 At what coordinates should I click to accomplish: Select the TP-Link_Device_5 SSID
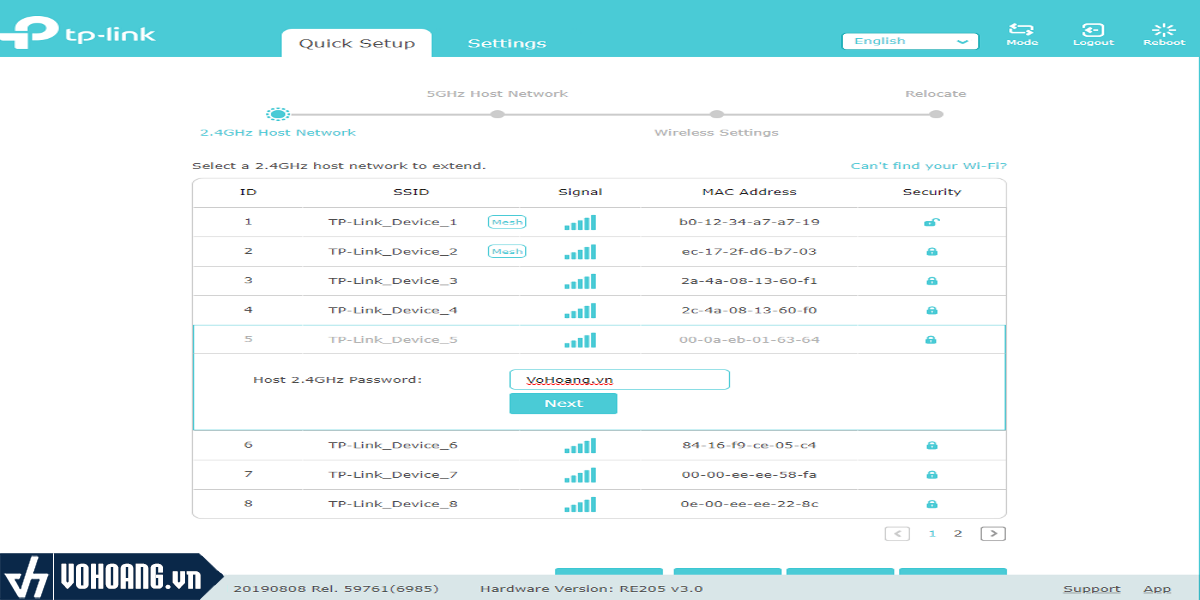click(x=393, y=340)
